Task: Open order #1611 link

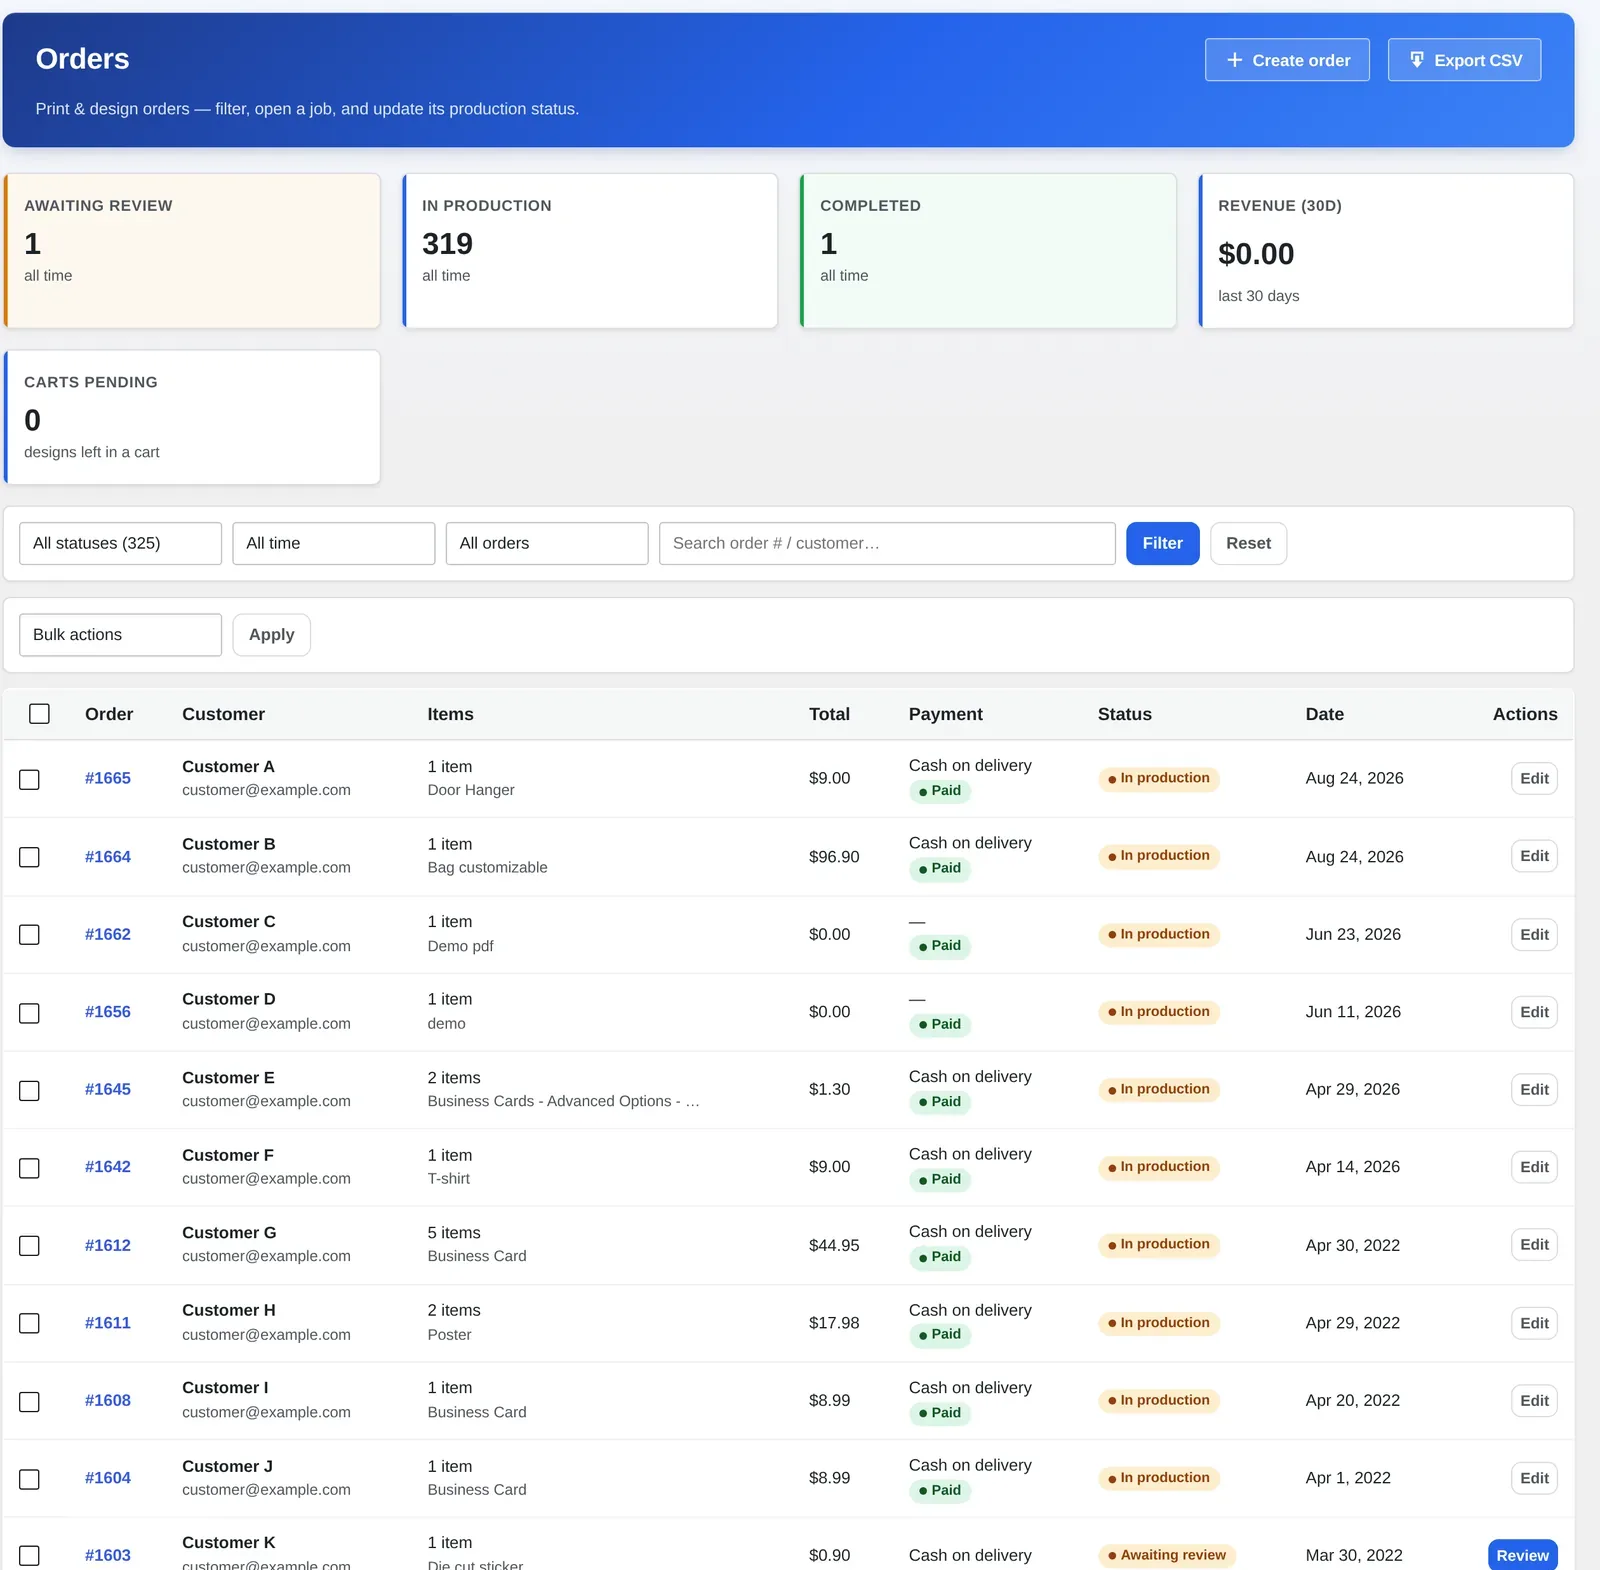Action: 108,1323
